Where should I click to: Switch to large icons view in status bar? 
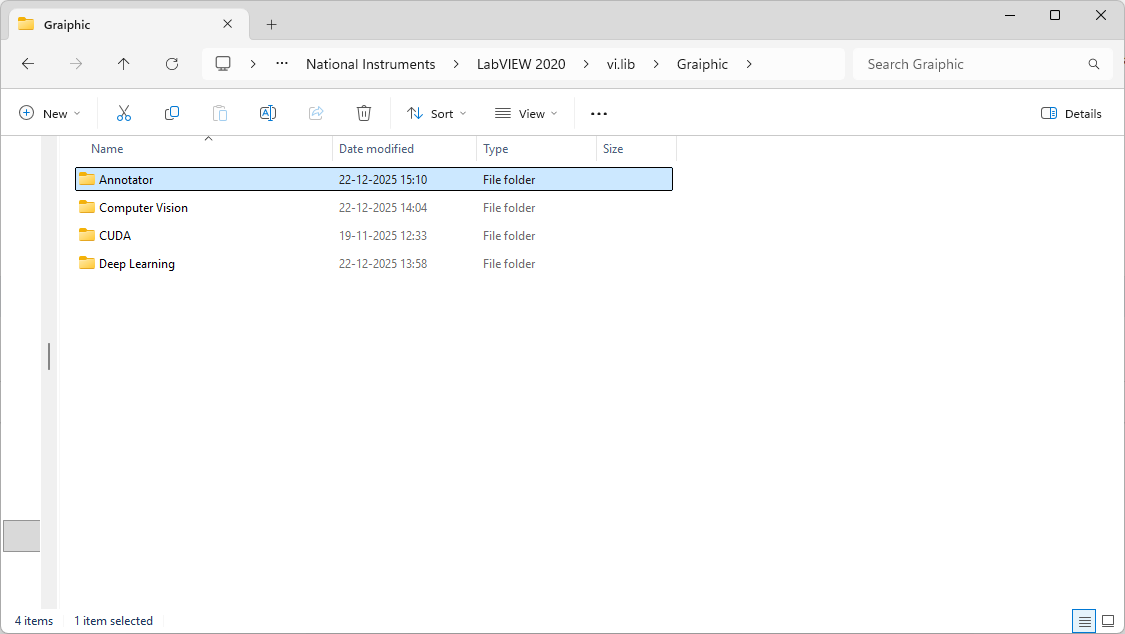(1107, 621)
